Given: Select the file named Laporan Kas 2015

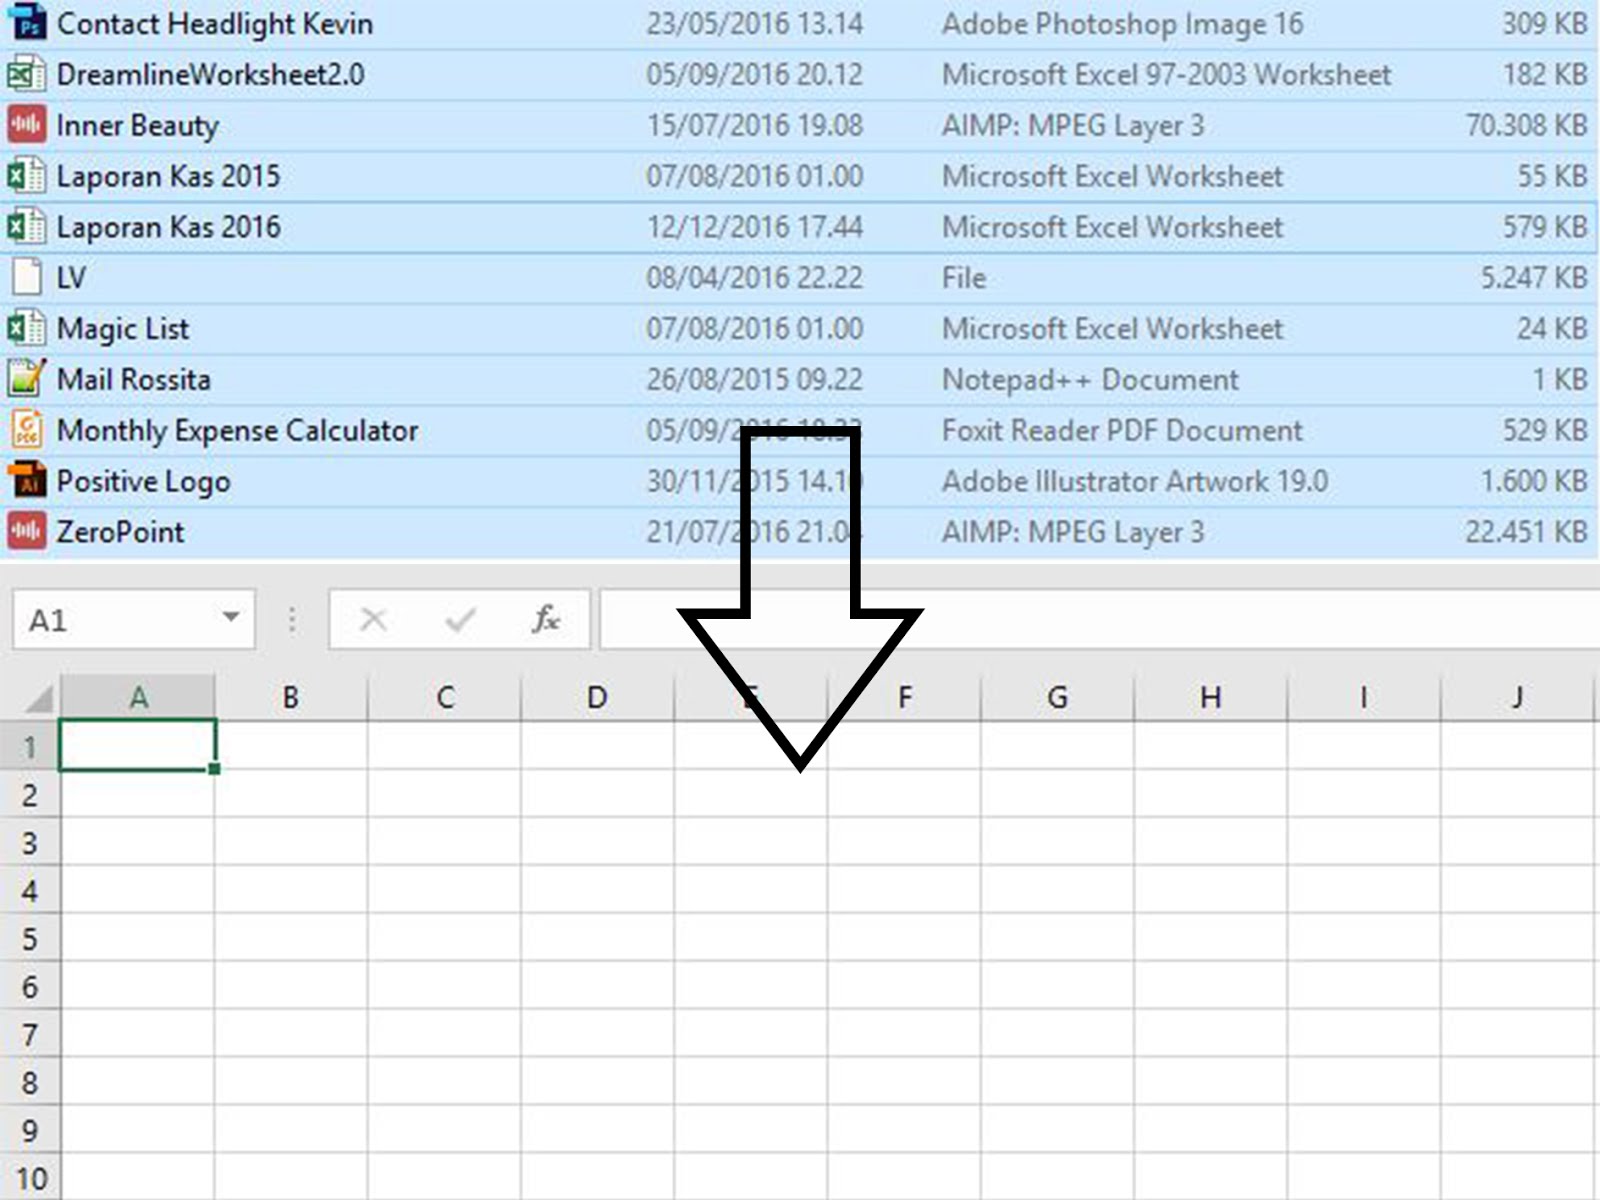Looking at the screenshot, I should (168, 176).
